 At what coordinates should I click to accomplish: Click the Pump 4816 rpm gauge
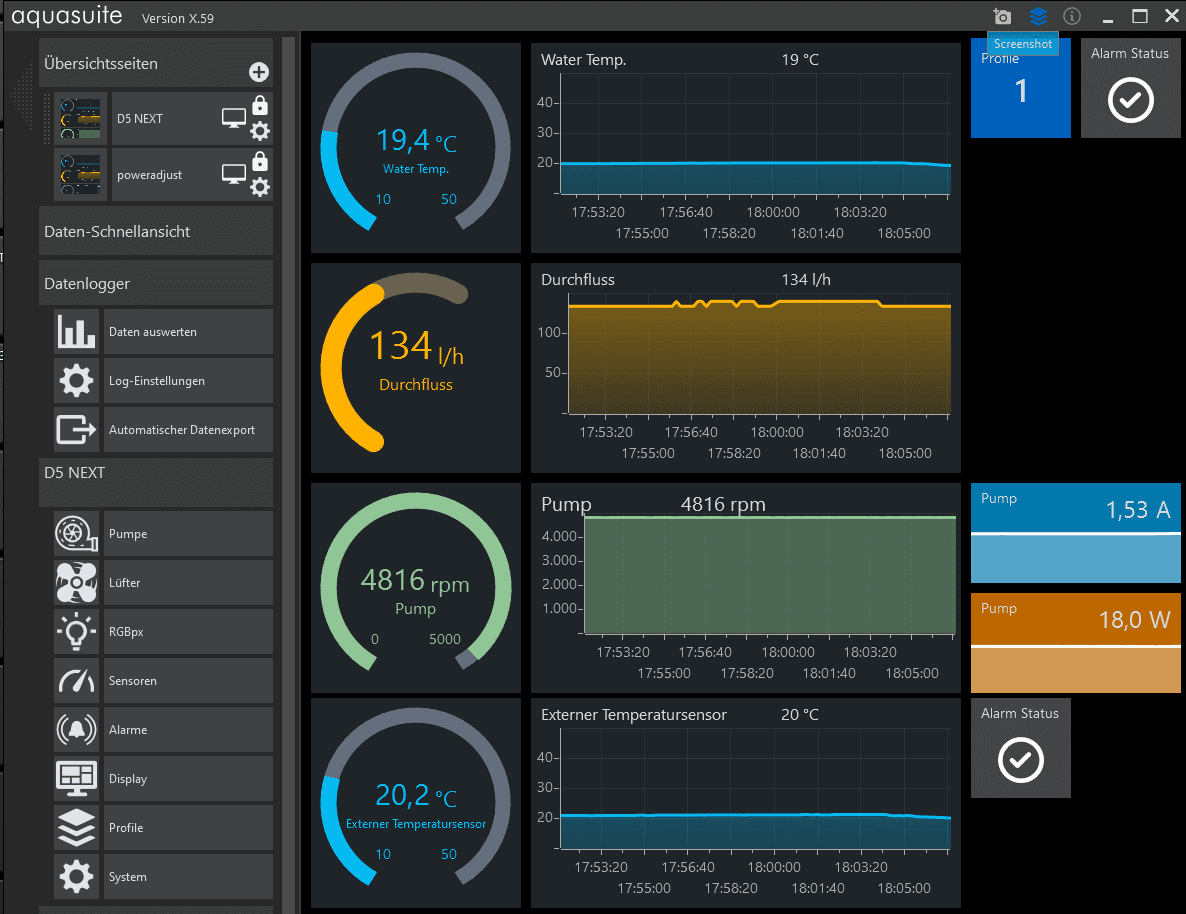[x=415, y=588]
